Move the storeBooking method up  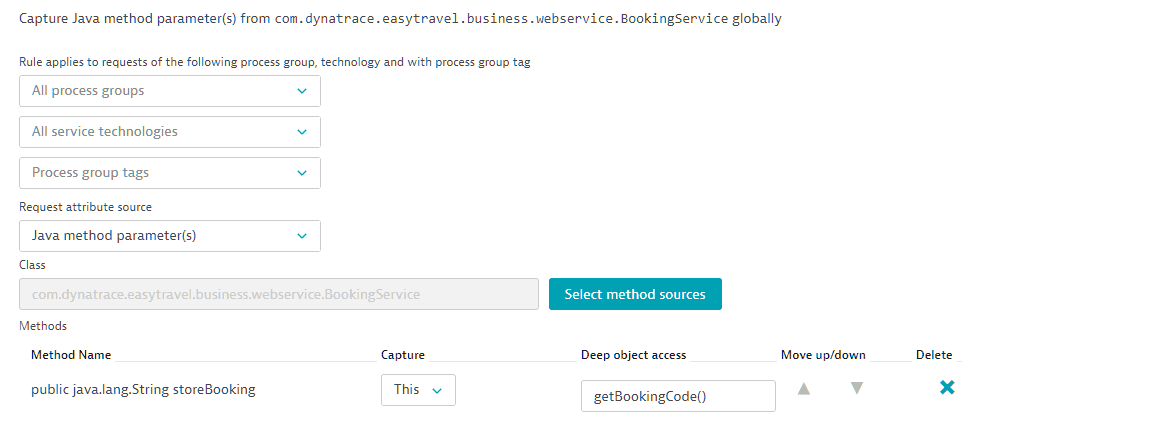coord(803,388)
